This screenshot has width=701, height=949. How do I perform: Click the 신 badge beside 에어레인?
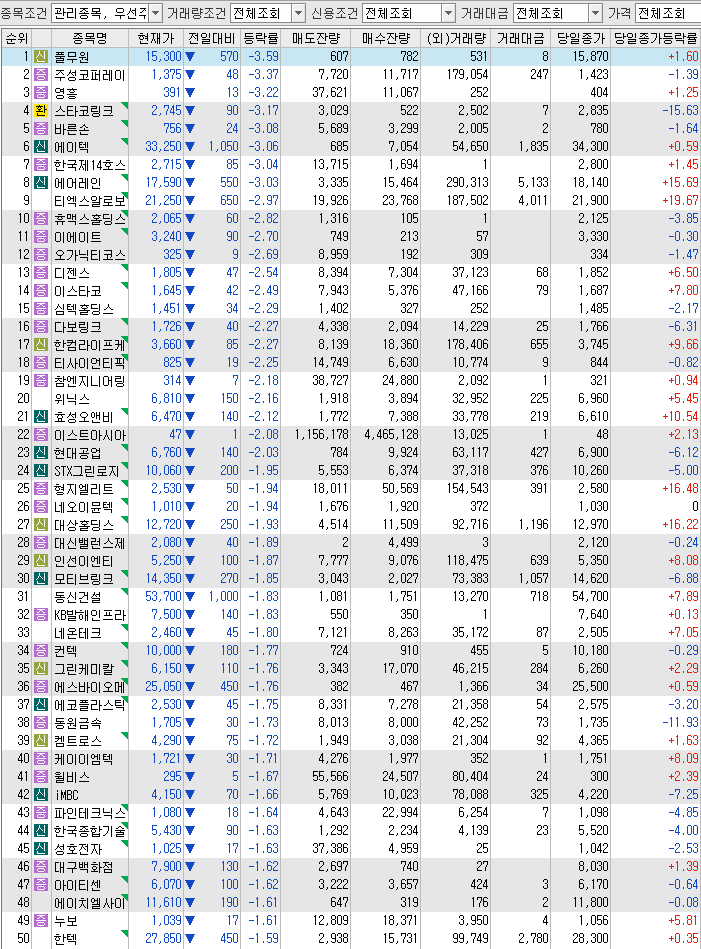[40, 182]
